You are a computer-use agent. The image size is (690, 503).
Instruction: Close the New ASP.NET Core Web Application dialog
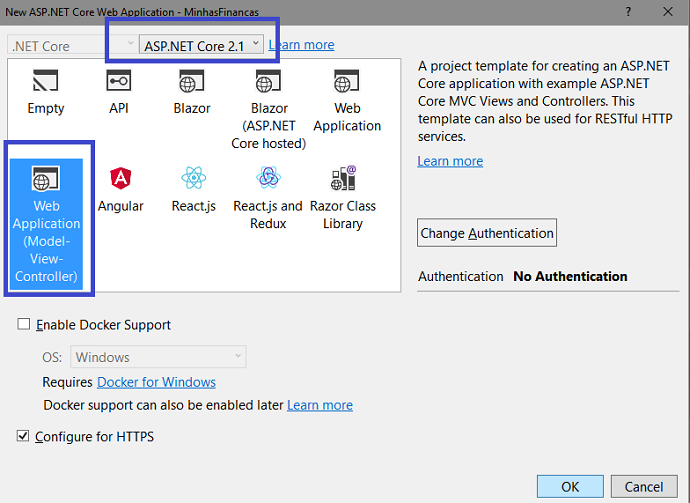pos(668,12)
